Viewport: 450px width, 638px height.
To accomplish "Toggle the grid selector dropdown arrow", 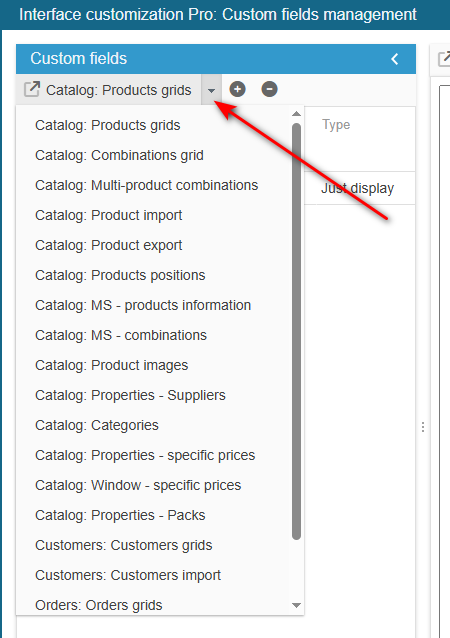I will (x=211, y=90).
